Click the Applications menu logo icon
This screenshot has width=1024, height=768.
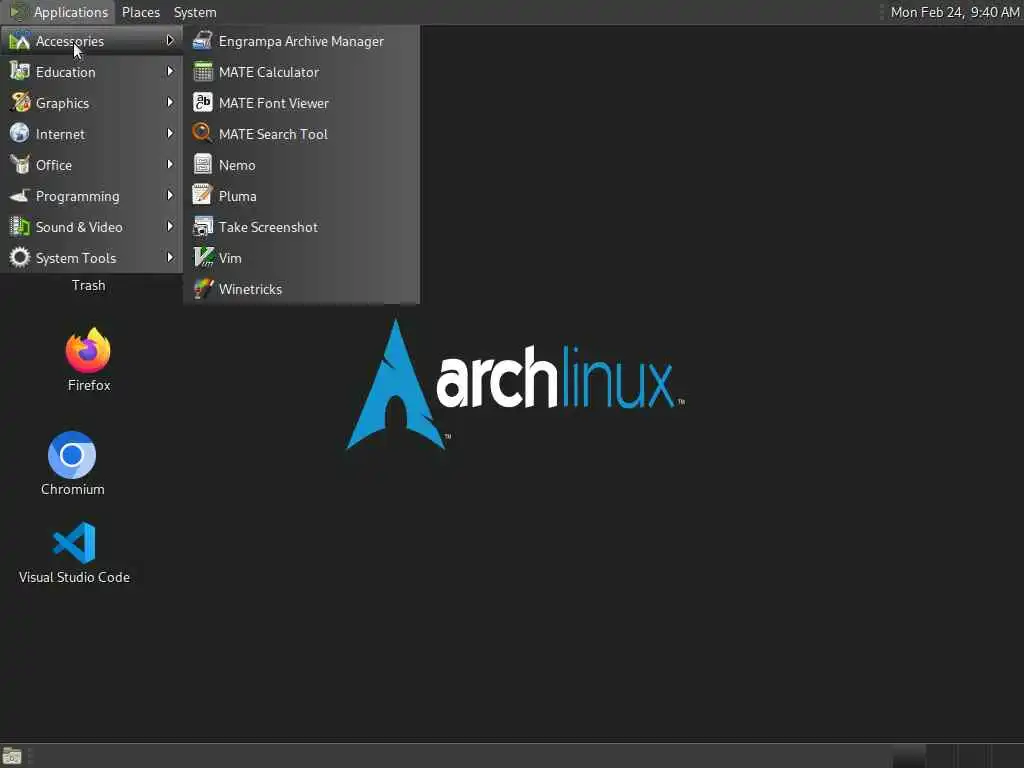[18, 12]
